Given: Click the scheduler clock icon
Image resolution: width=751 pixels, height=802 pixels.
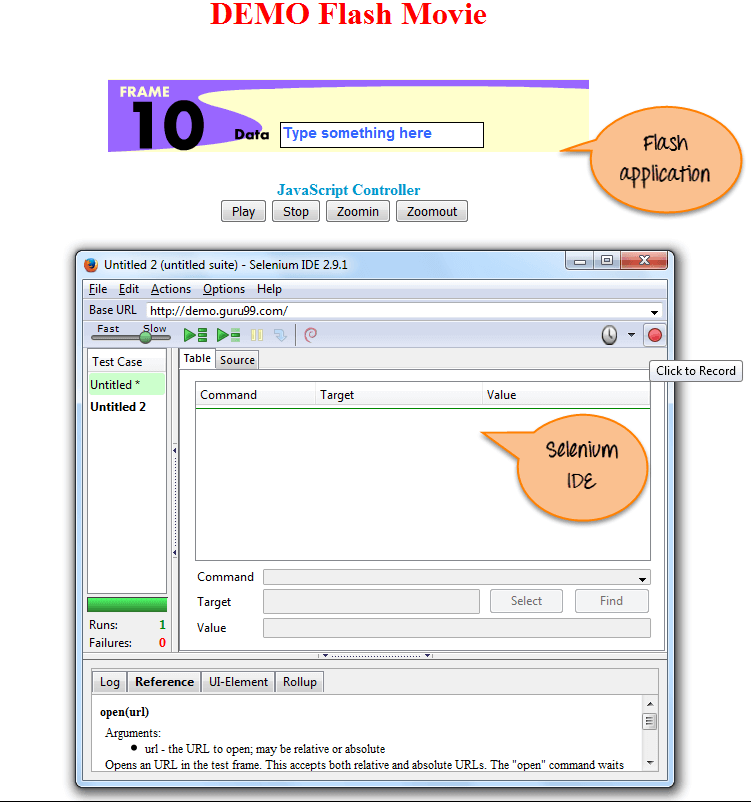Looking at the screenshot, I should tap(609, 336).
